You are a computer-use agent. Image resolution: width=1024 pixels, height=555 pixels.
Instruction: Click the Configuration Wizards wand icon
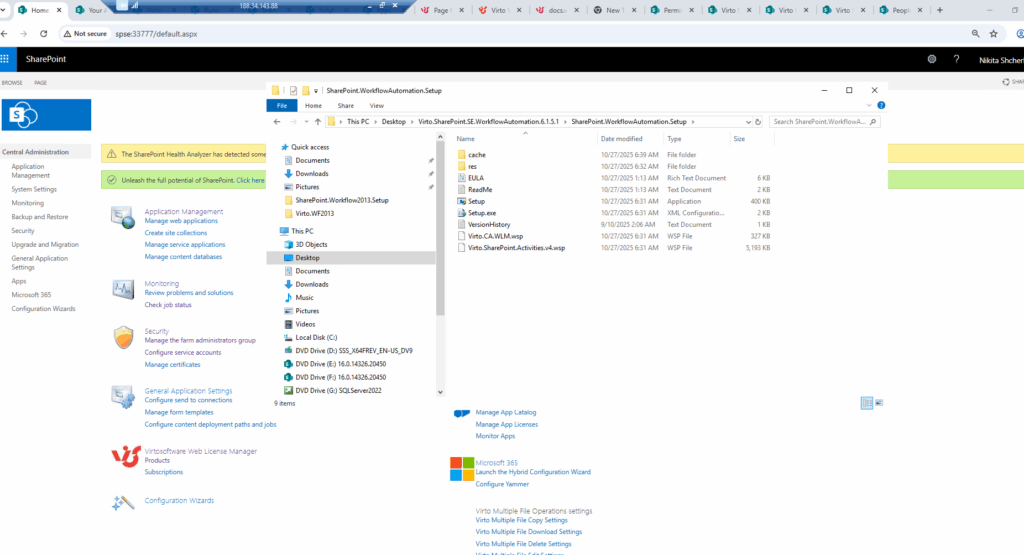click(123, 502)
